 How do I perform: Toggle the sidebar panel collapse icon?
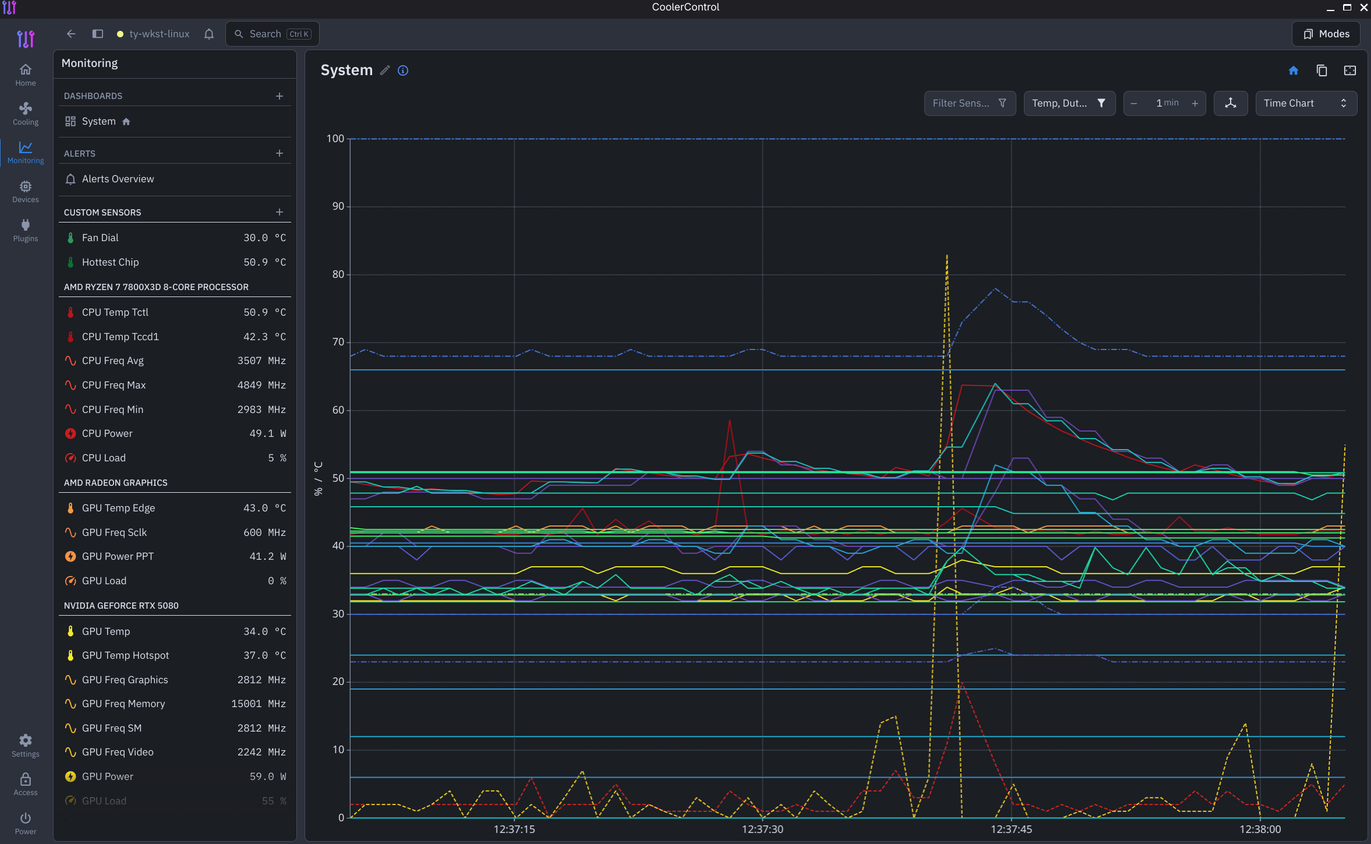point(98,34)
